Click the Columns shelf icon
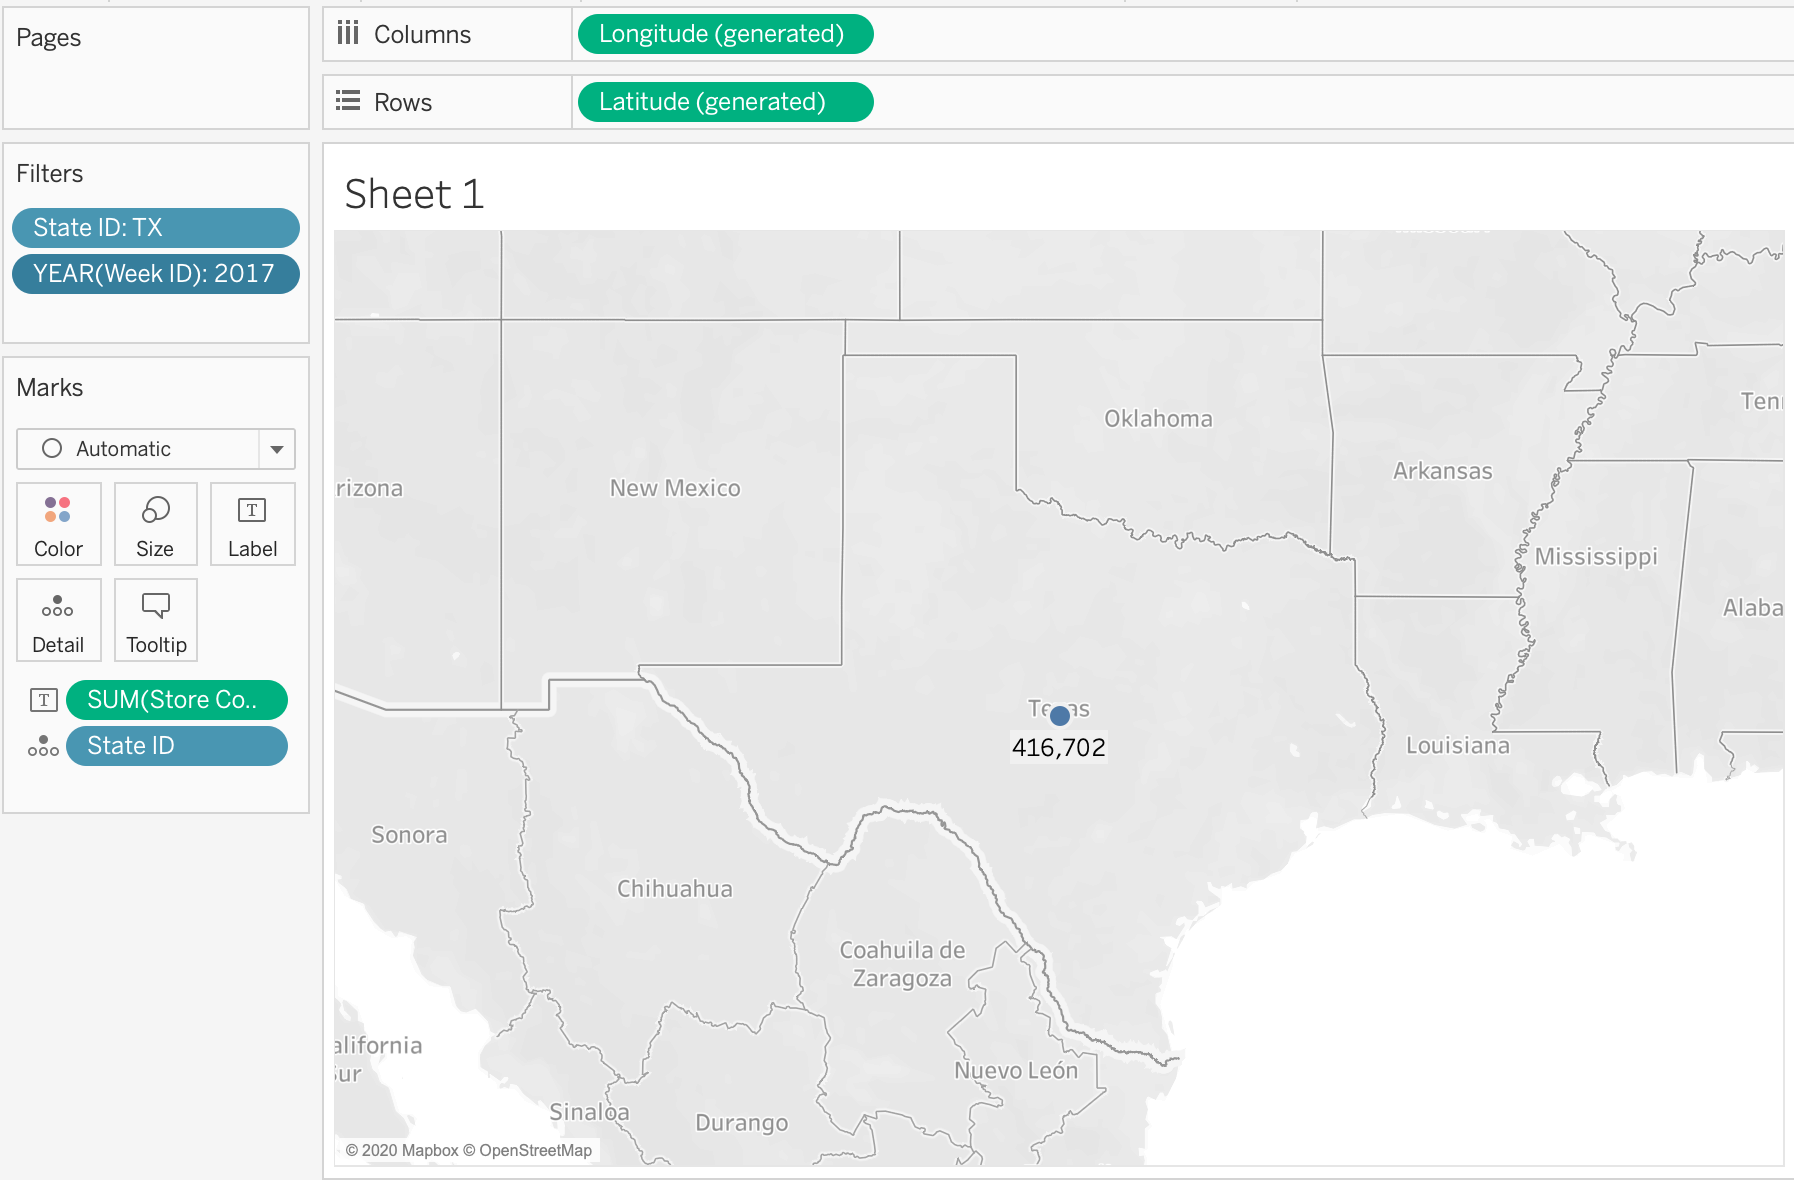1794x1180 pixels. pyautogui.click(x=348, y=33)
